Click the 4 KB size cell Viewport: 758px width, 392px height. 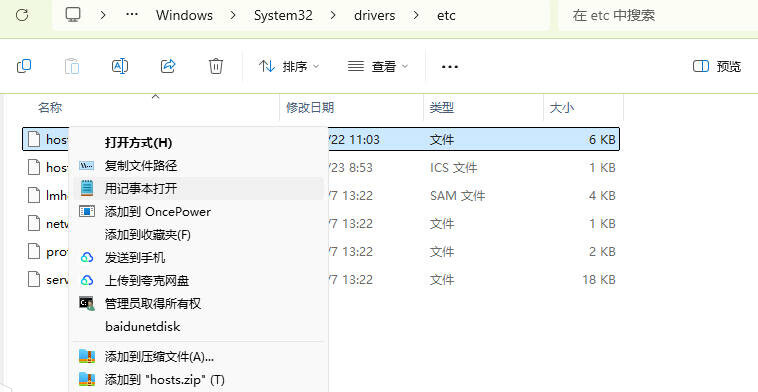tap(602, 196)
